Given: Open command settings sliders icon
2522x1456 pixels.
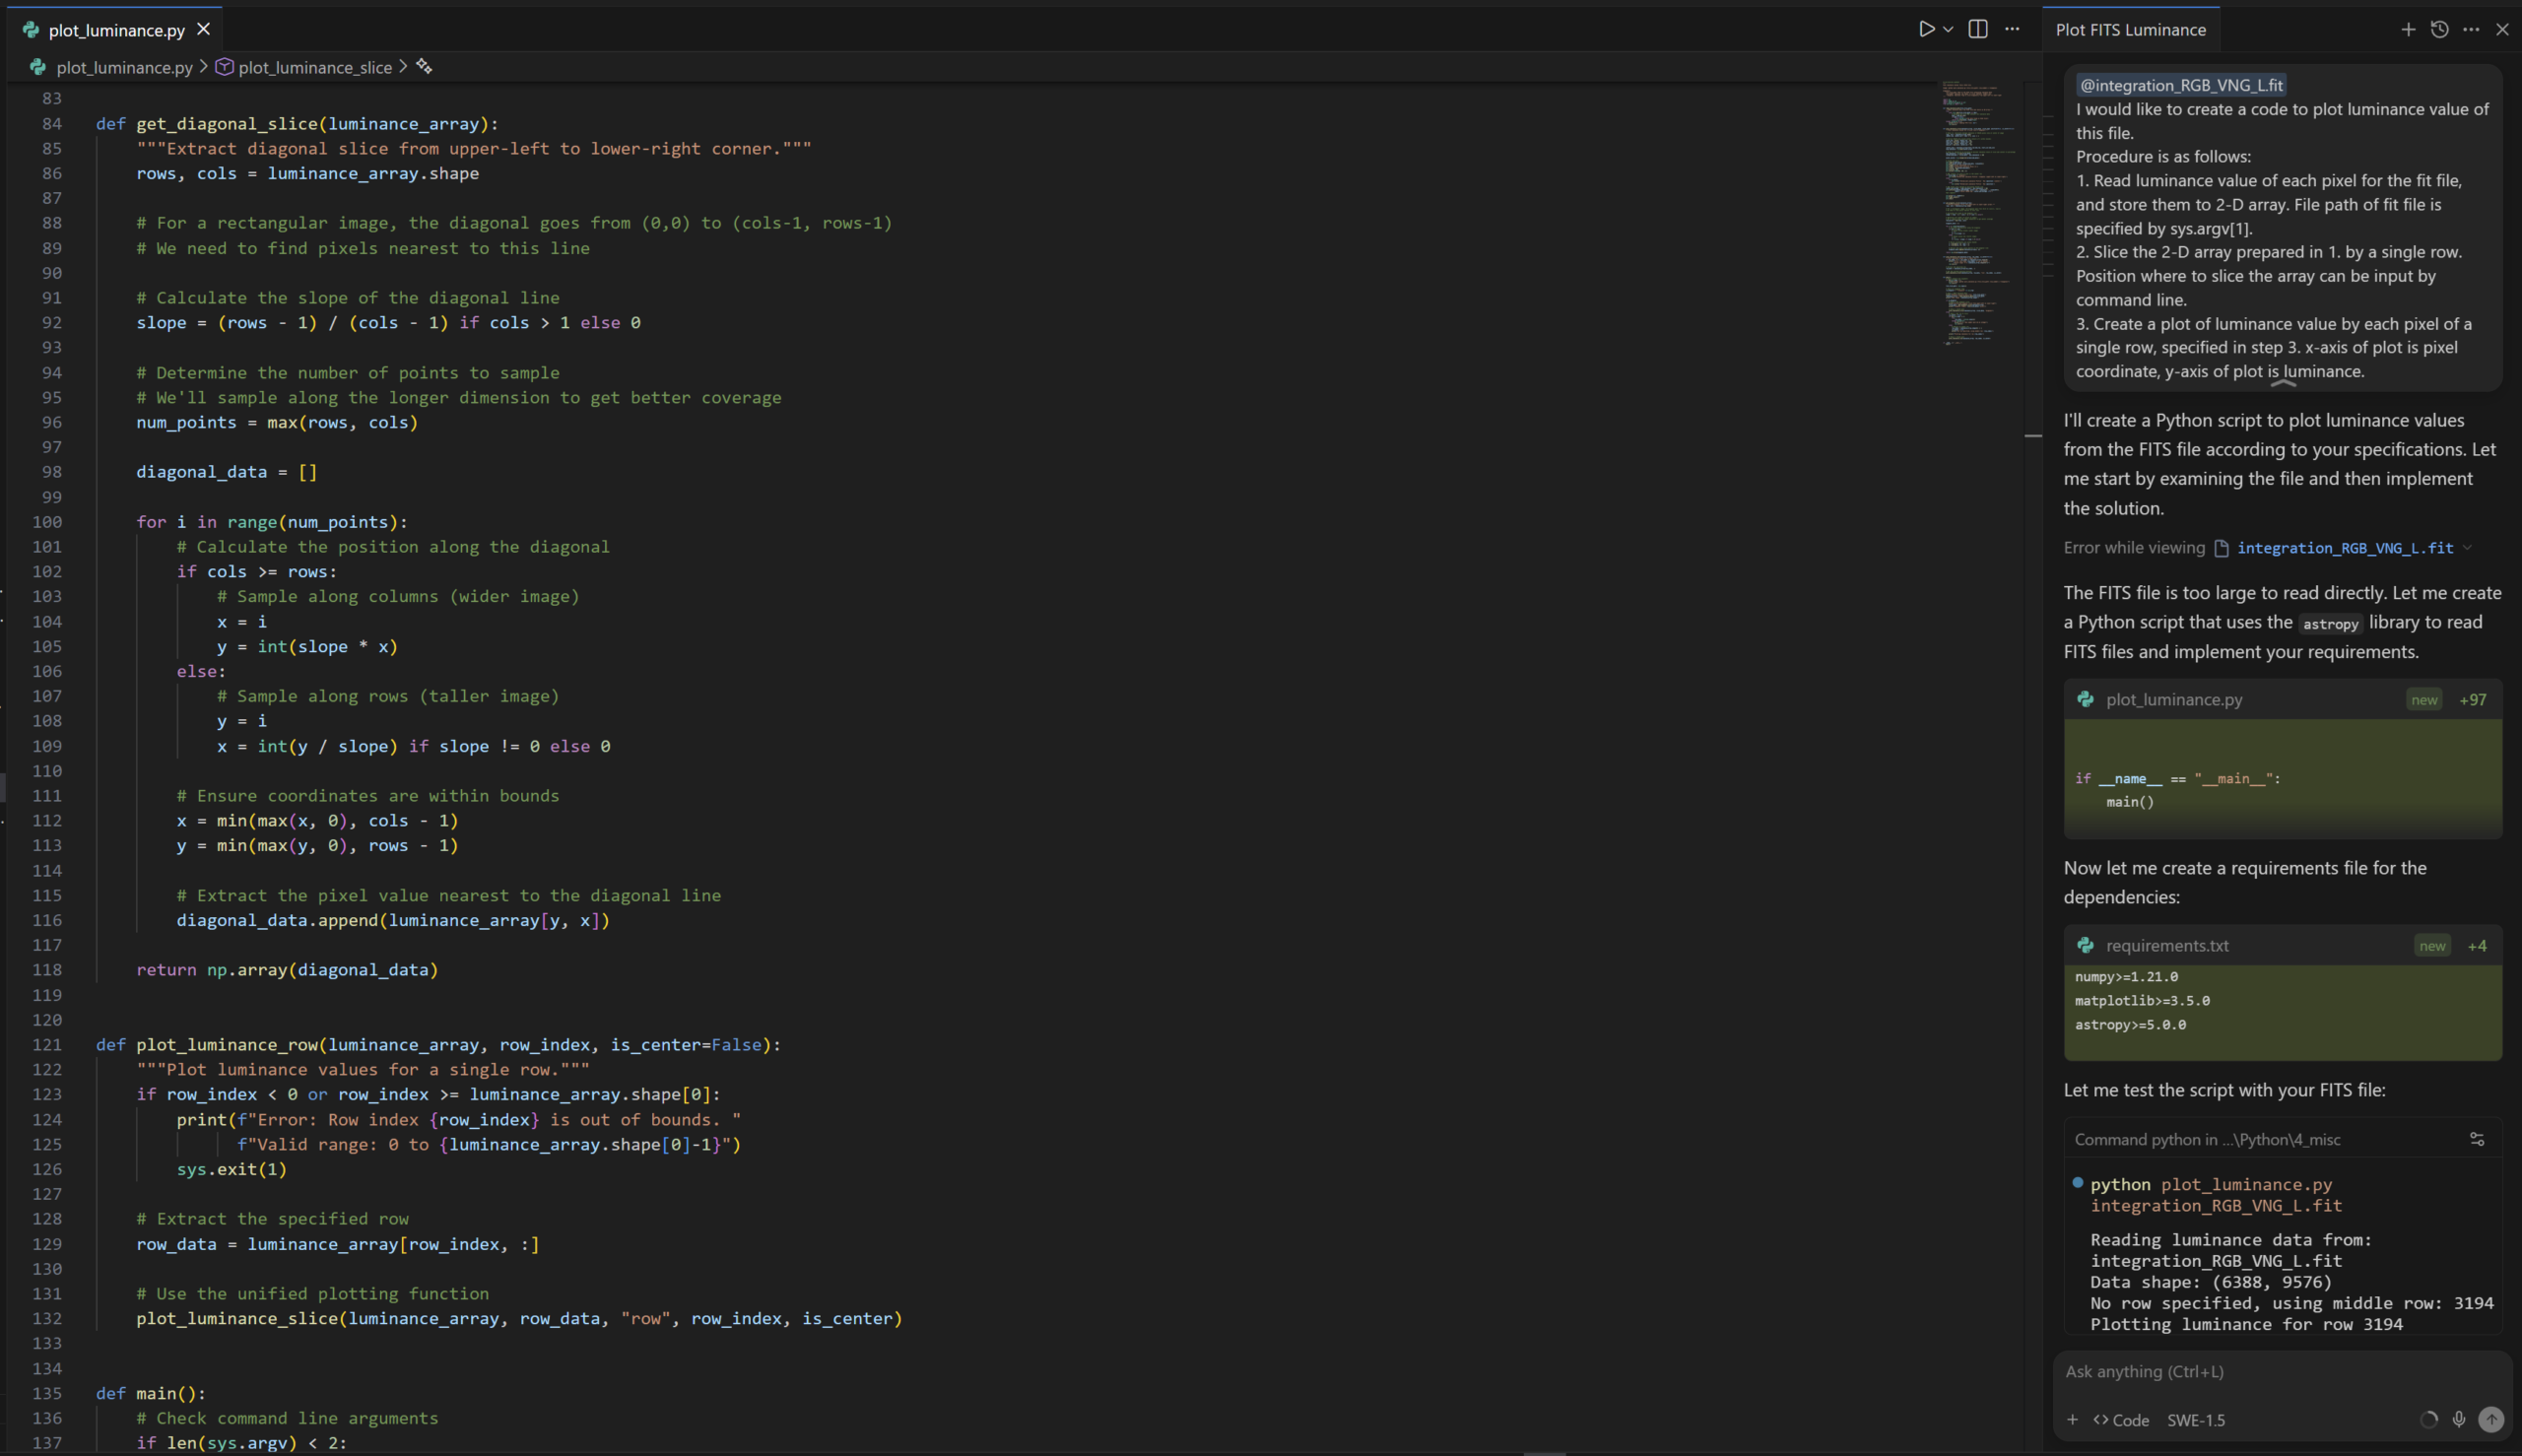Looking at the screenshot, I should [x=2476, y=1139].
